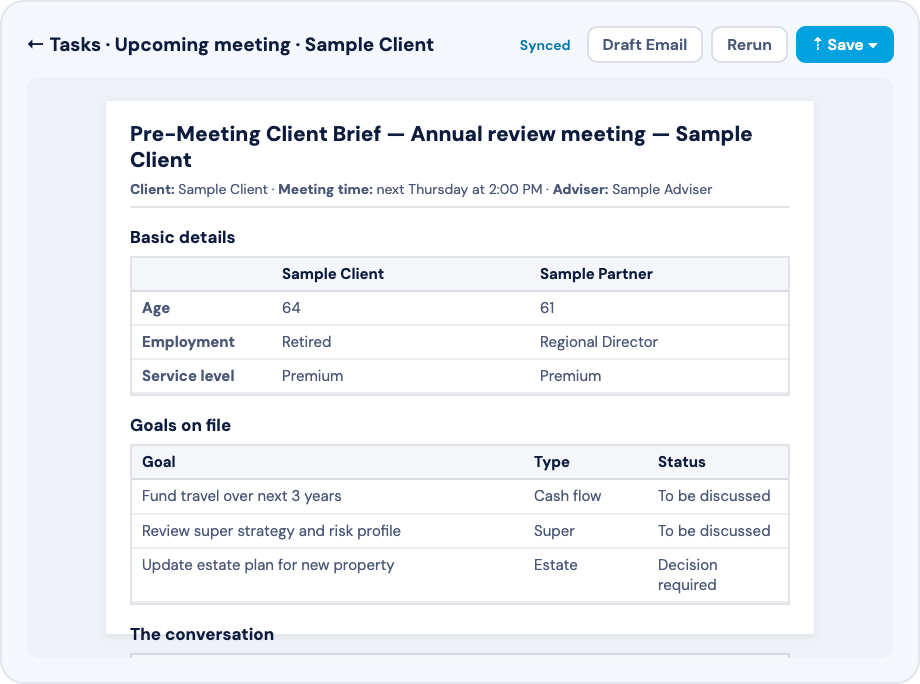Image resolution: width=920 pixels, height=684 pixels.
Task: Click the upload arrow icon in Save
Action: (x=817, y=44)
